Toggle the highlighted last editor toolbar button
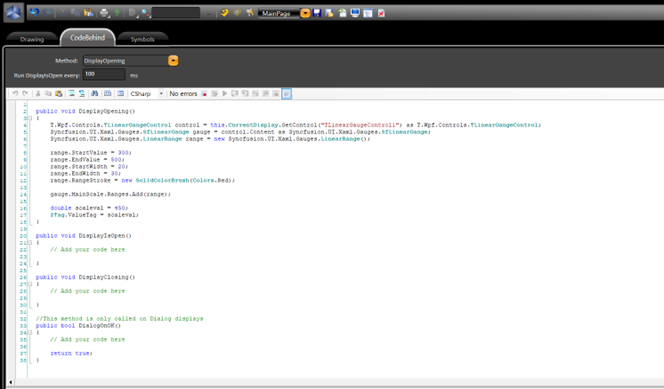 click(286, 94)
